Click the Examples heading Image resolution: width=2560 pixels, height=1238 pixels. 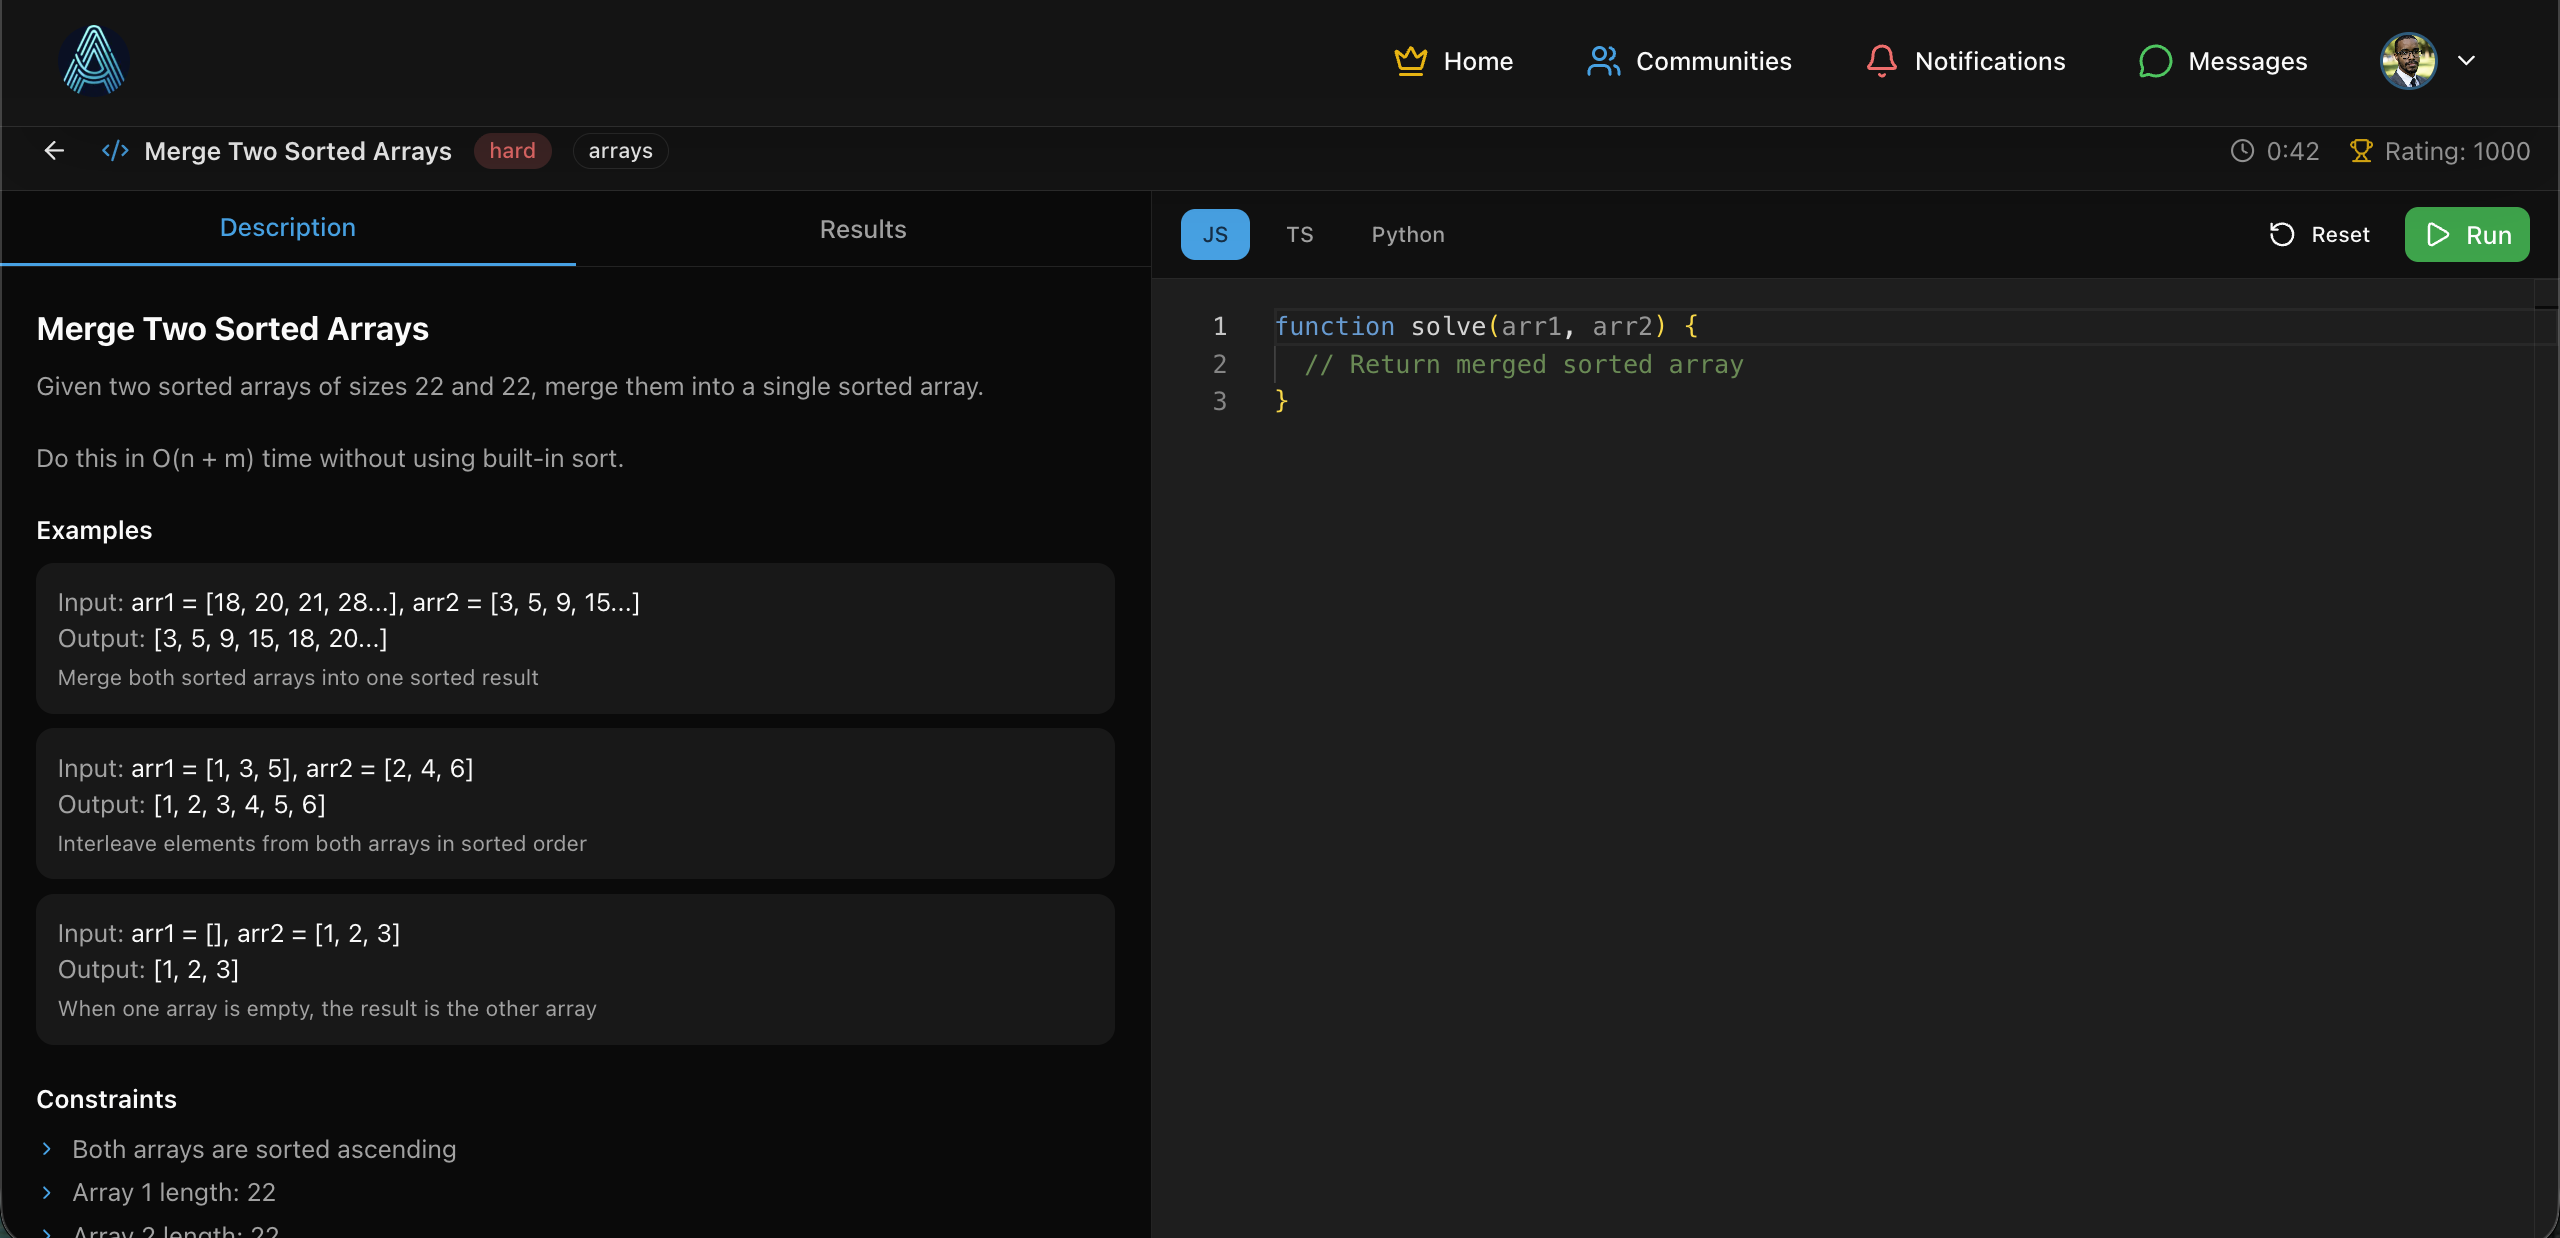(94, 530)
